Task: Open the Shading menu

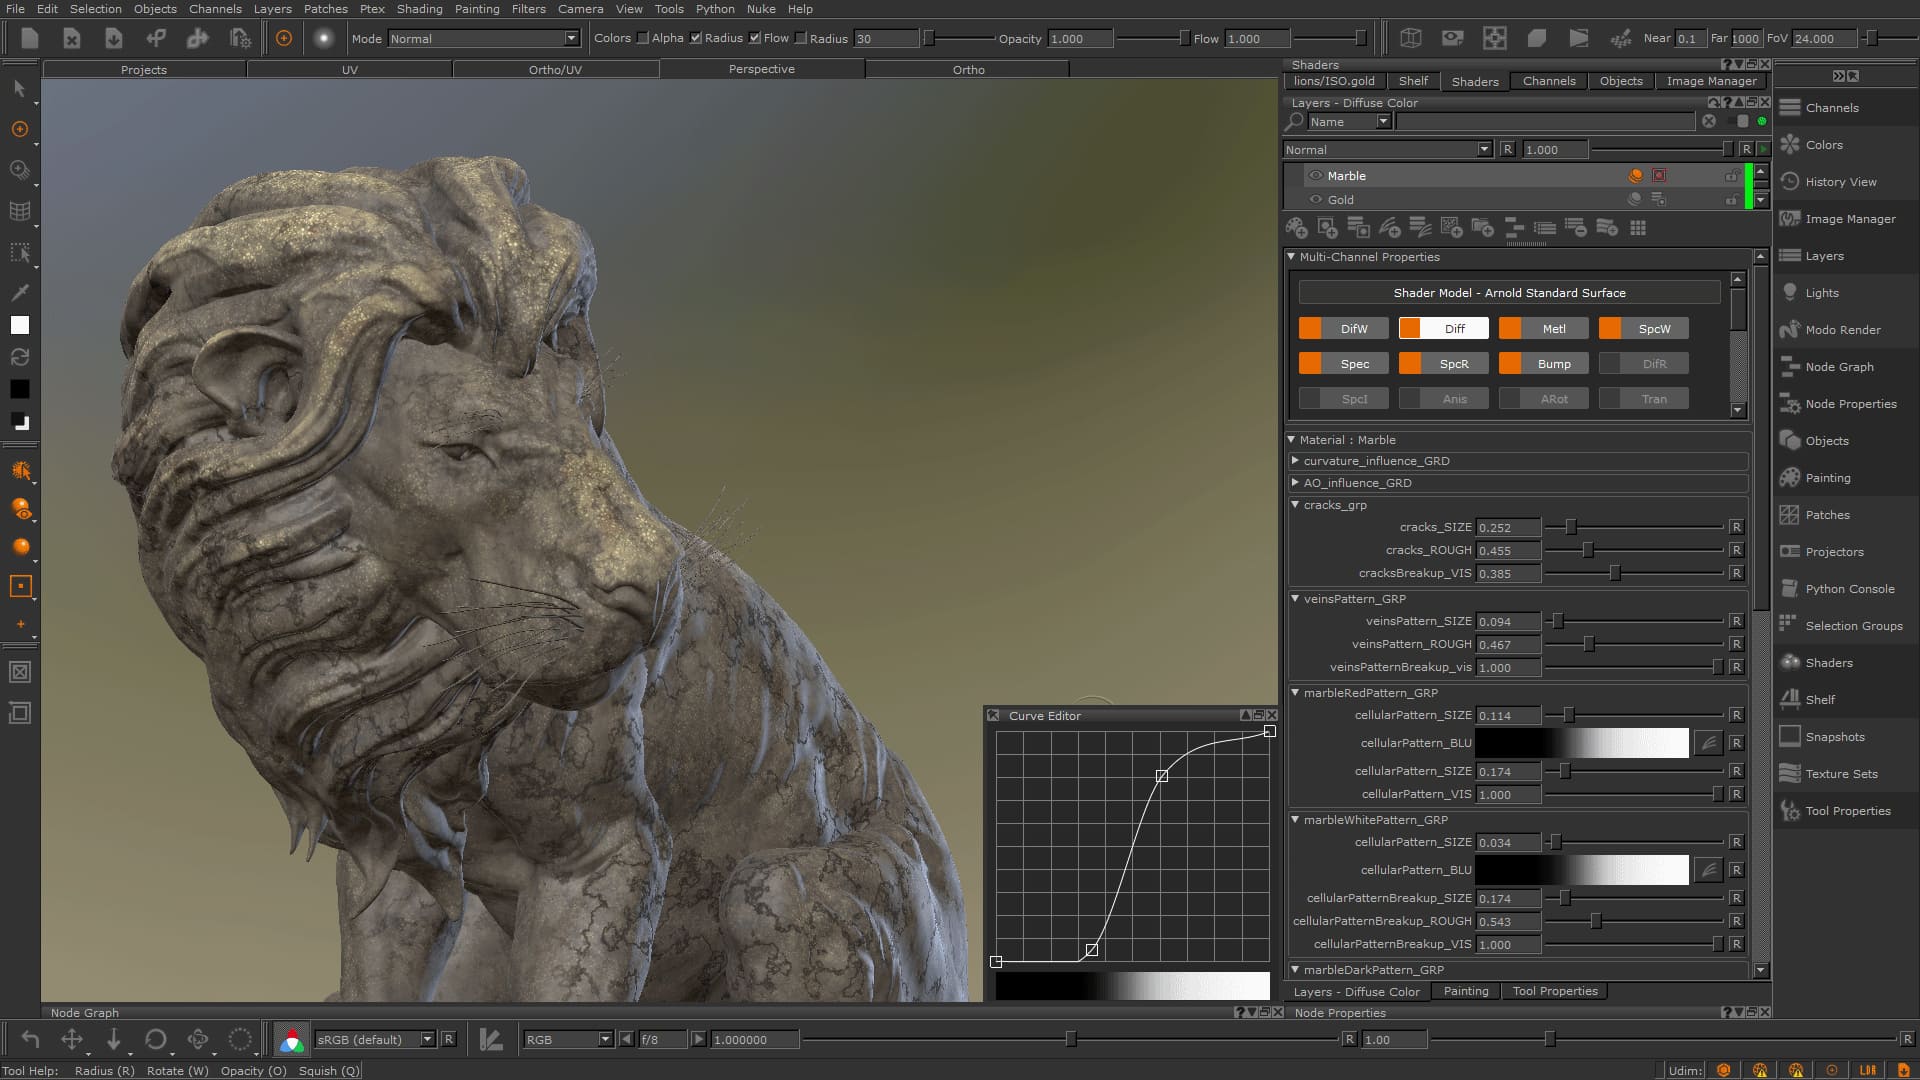Action: point(419,9)
